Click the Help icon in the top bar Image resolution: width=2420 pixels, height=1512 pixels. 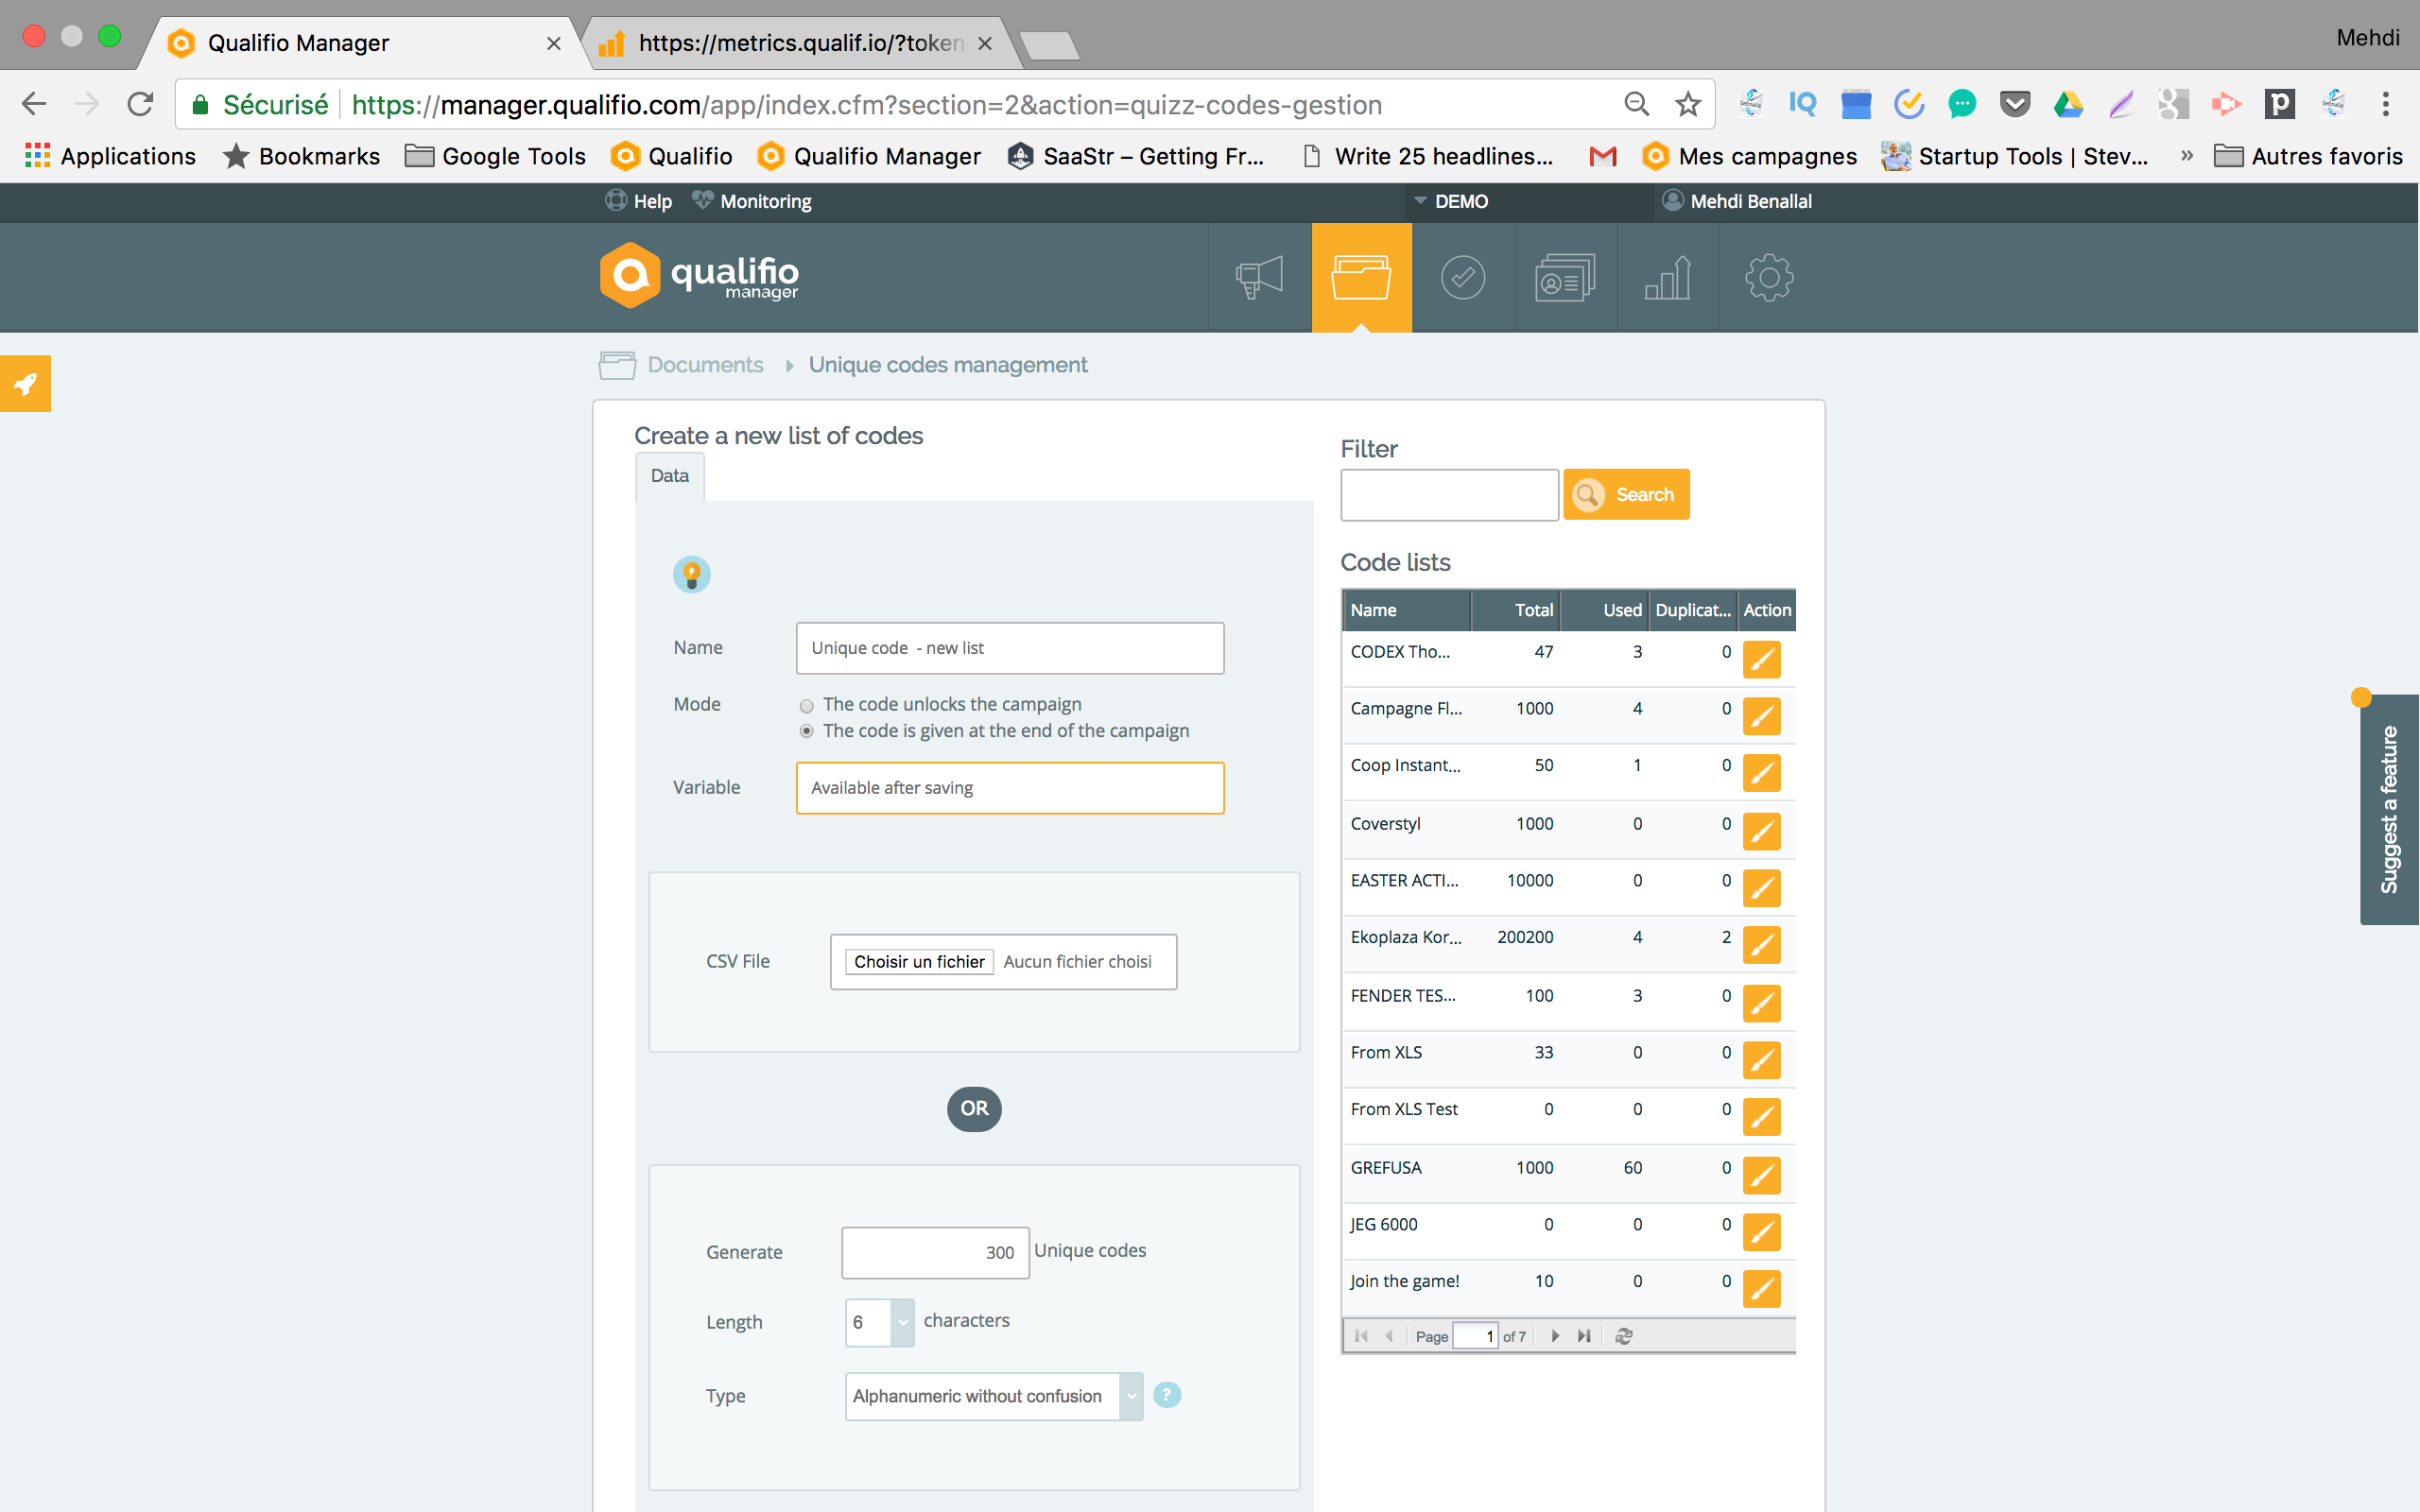[616, 201]
